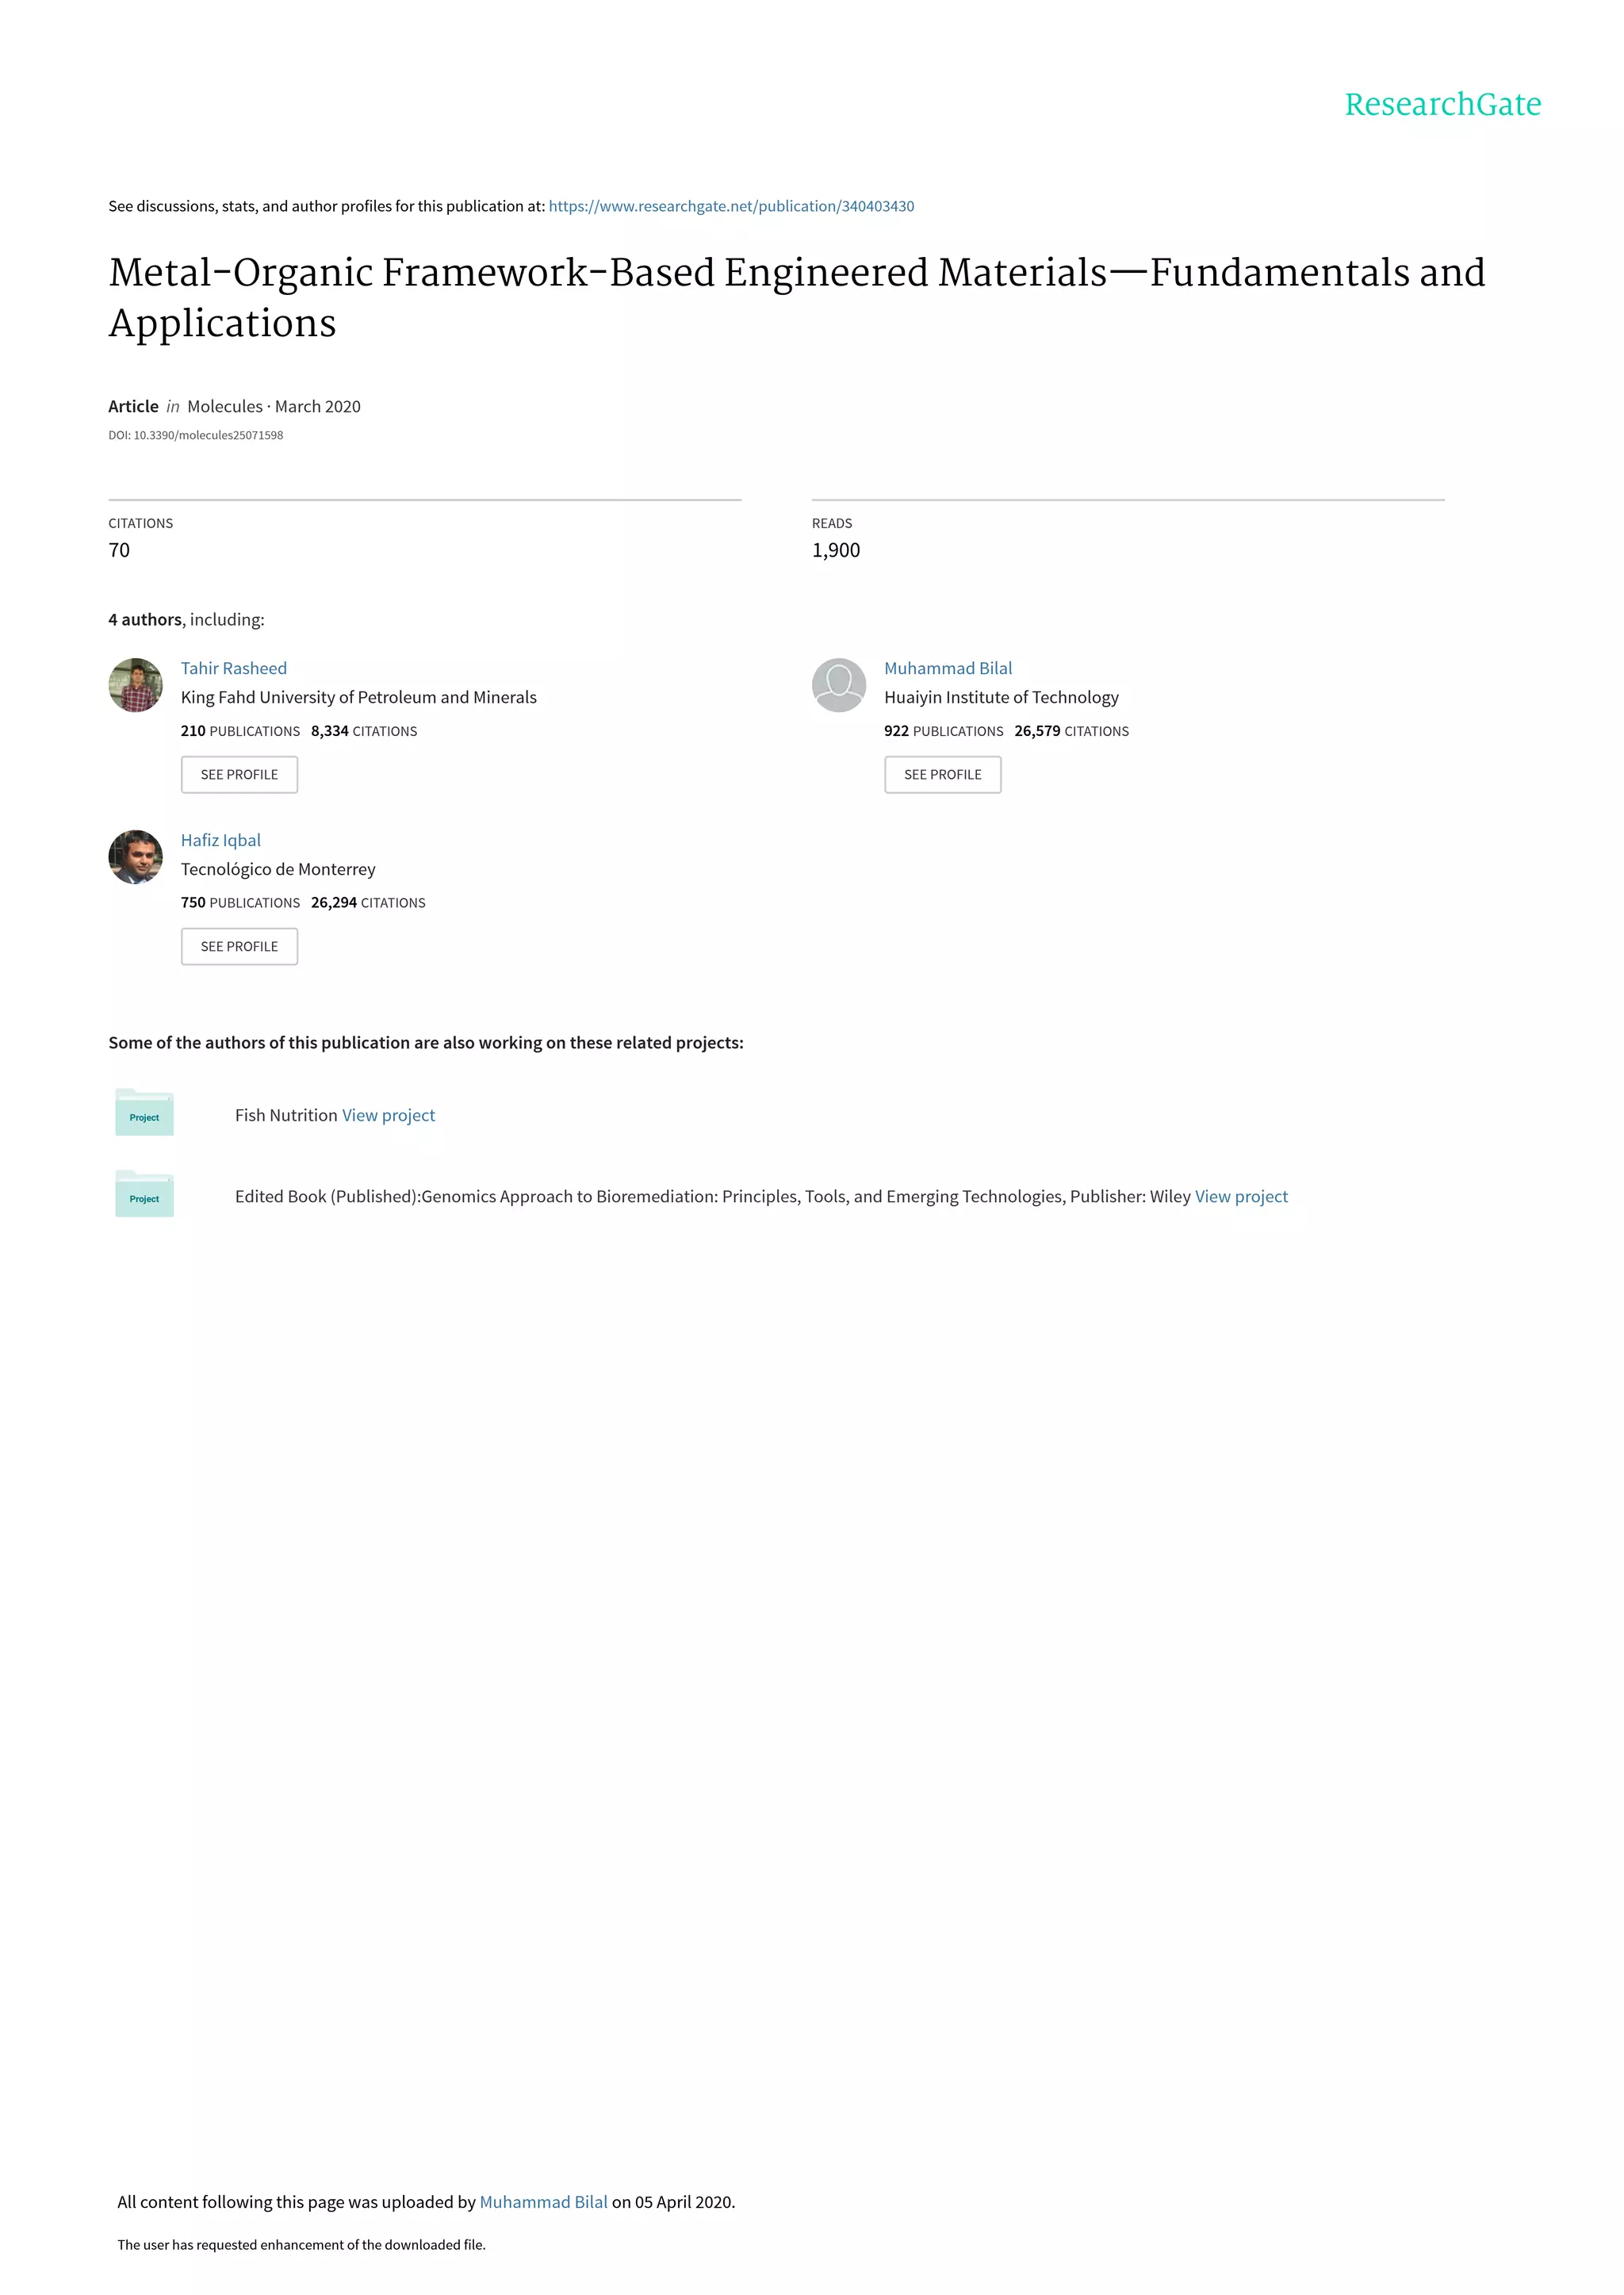Viewport: 1624px width, 2295px height.
Task: Open Muhammad Bilal author name link
Action: click(x=948, y=668)
